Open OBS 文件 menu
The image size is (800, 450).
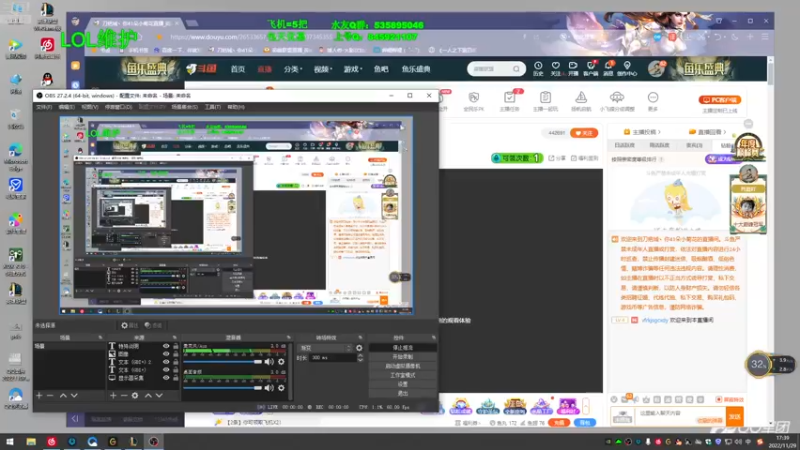click(x=44, y=107)
